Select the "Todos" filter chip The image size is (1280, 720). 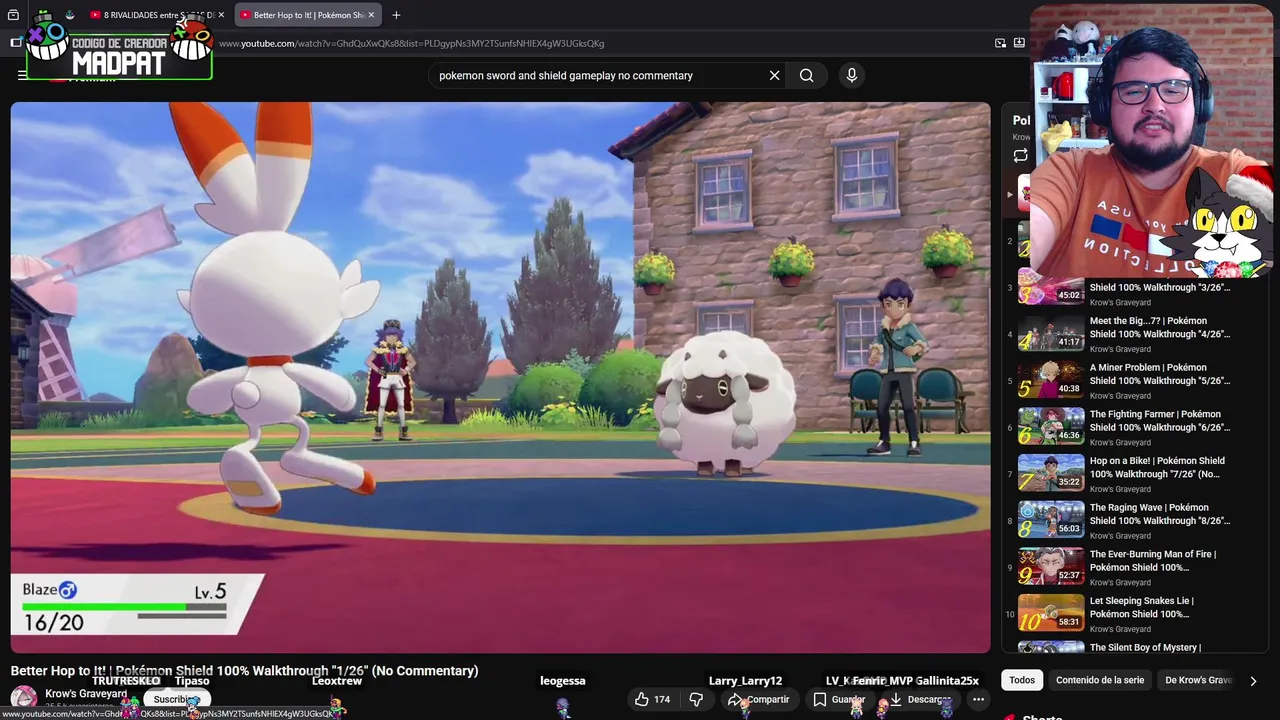point(1022,680)
